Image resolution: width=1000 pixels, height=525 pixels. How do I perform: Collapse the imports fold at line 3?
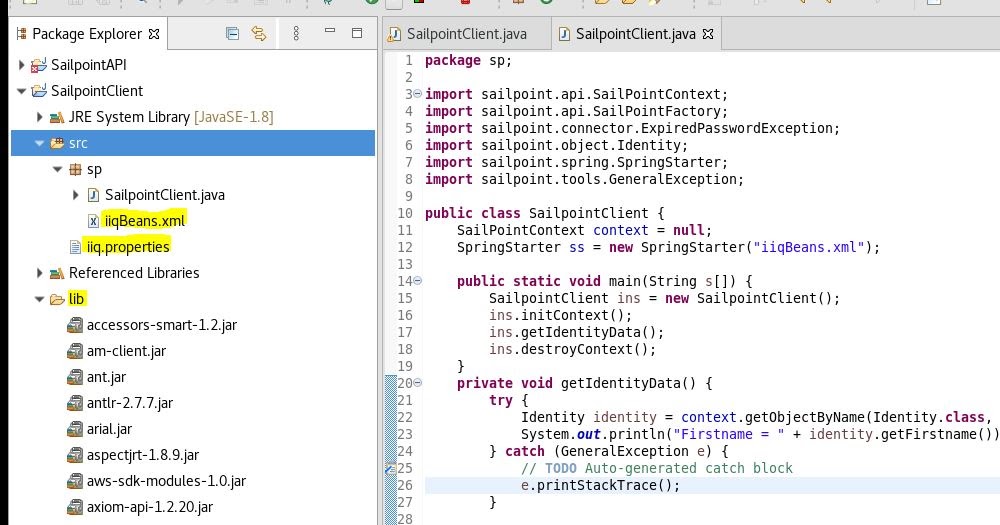[x=418, y=94]
